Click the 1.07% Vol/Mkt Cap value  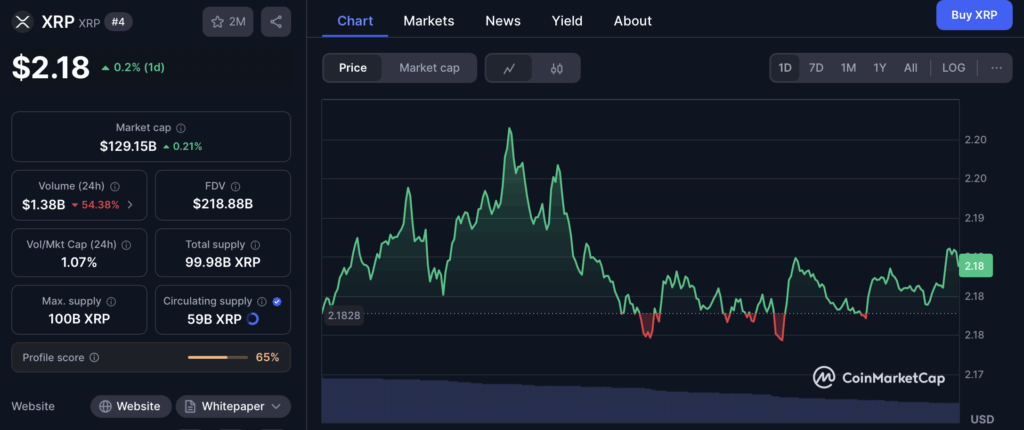tap(79, 263)
